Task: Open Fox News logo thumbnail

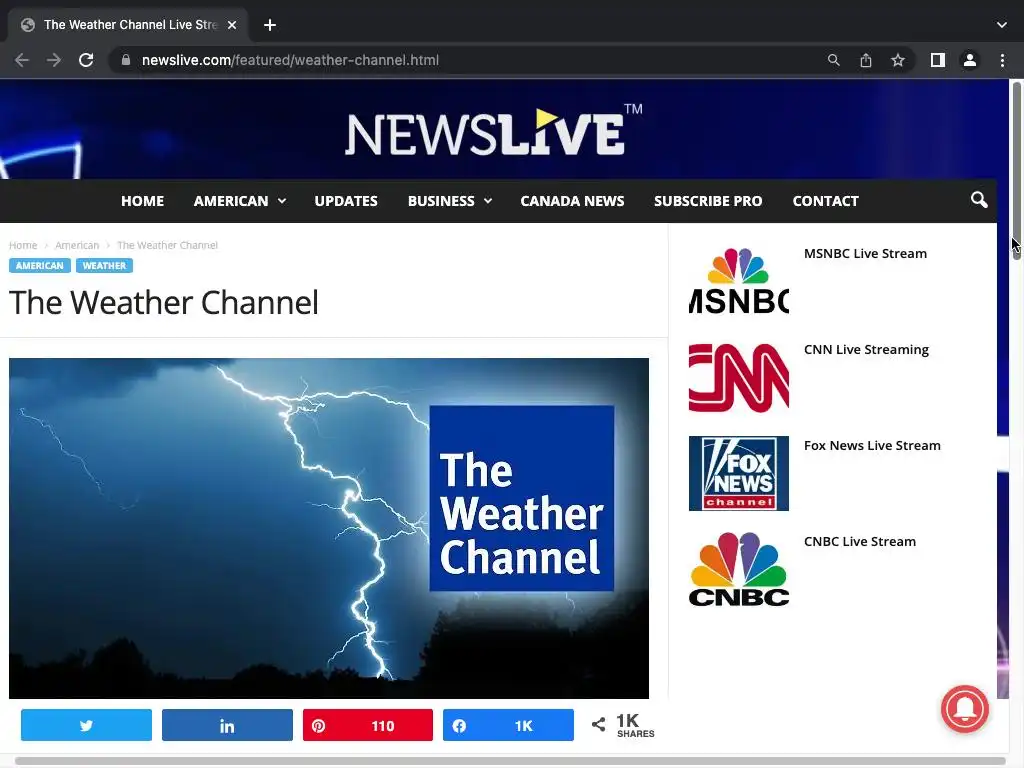Action: pos(739,473)
